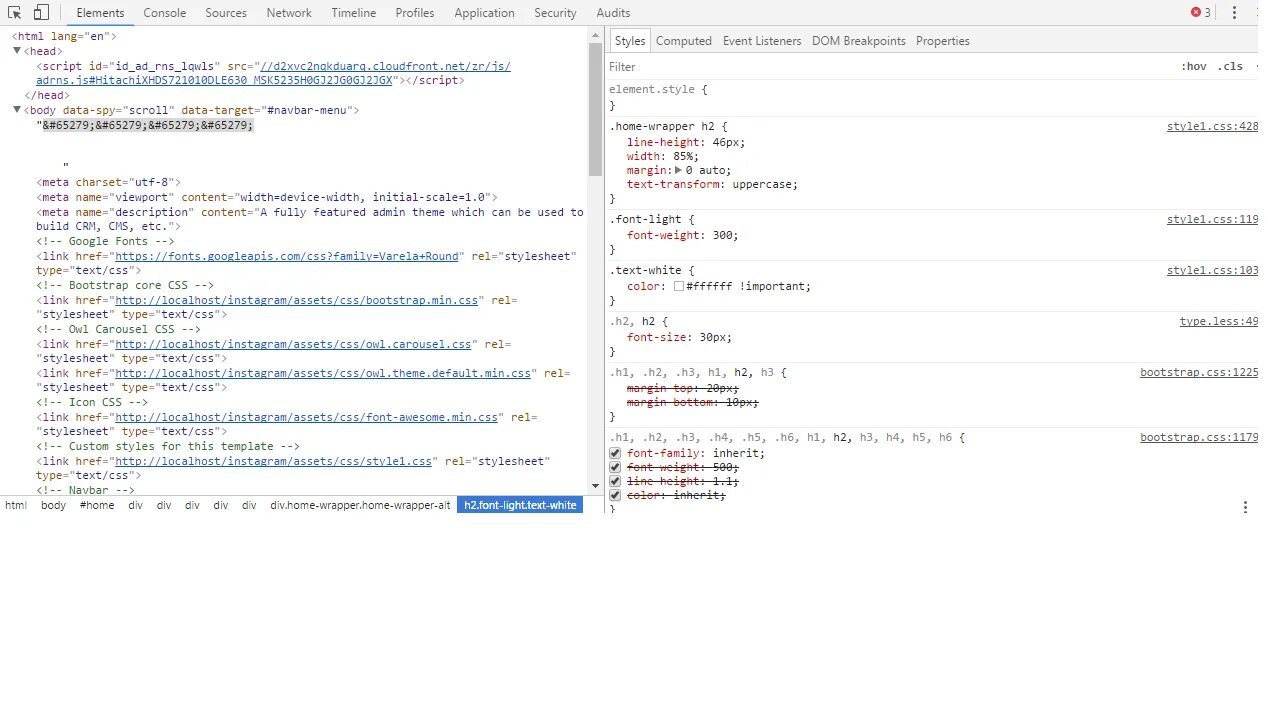Select the #home breadcrumb
1268x714 pixels.
[97, 505]
